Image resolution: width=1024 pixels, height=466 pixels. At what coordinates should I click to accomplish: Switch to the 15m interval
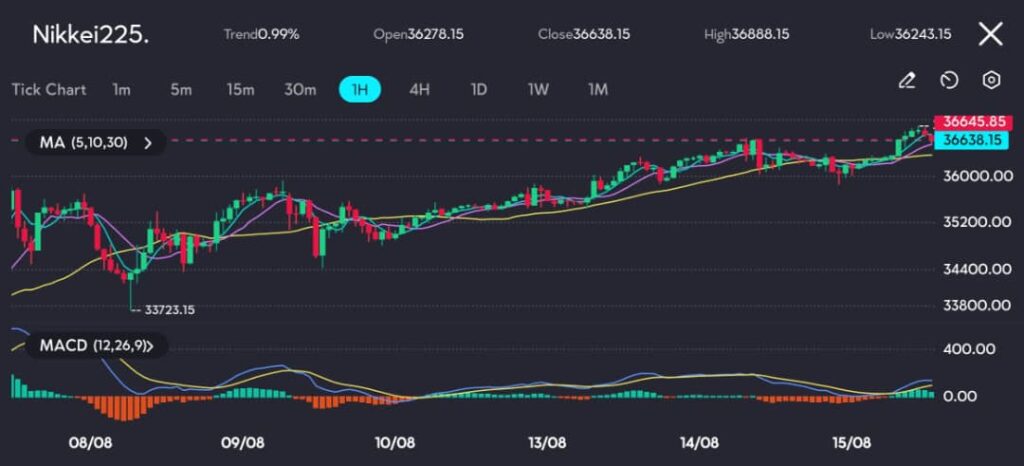tap(240, 89)
